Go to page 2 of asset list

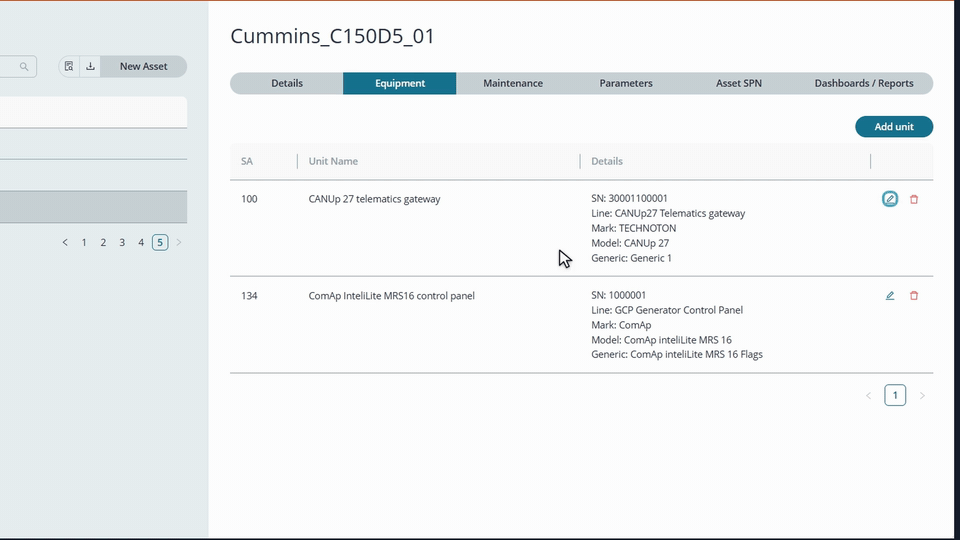[103, 242]
